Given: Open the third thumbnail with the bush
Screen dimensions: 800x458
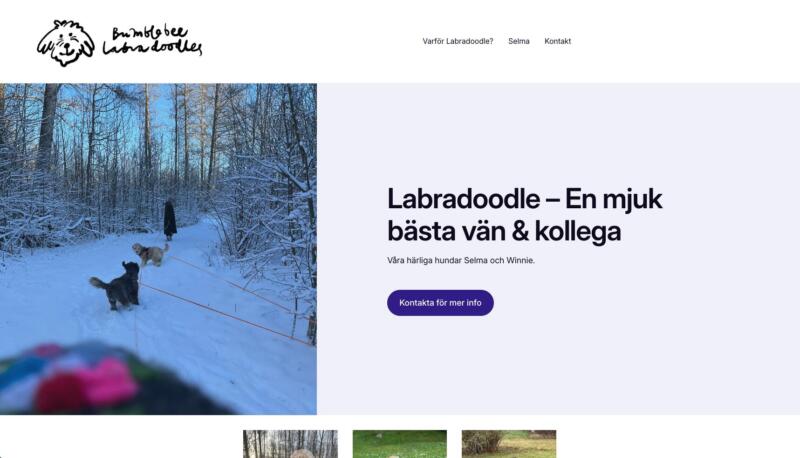Looking at the screenshot, I should point(509,444).
